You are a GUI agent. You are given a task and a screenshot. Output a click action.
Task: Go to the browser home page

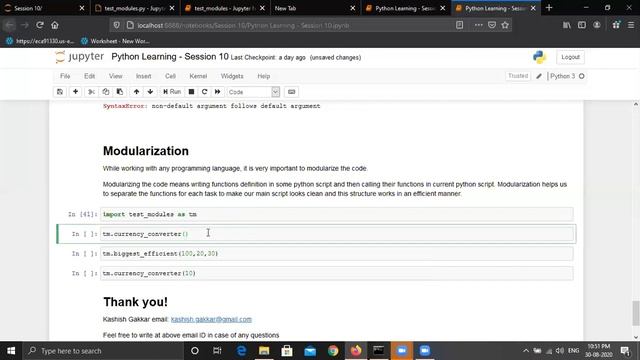click(x=55, y=25)
